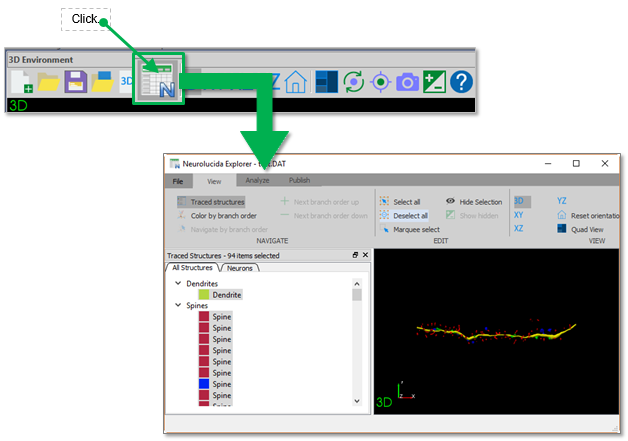Click the green Dendrite color swatch

pyautogui.click(x=204, y=295)
